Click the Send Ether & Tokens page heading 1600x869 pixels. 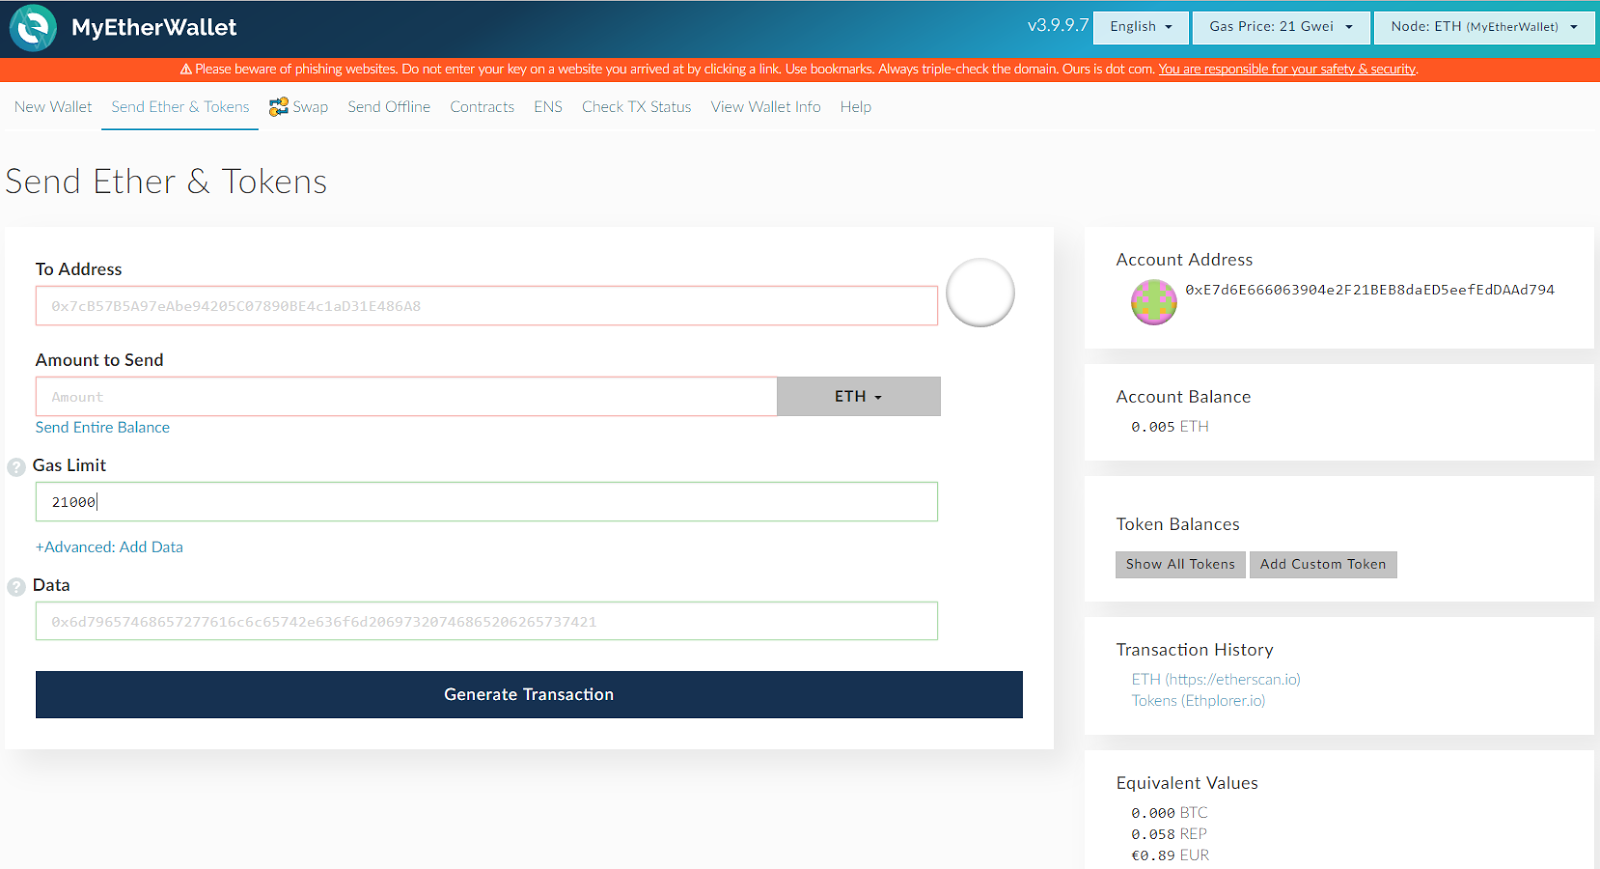click(166, 181)
